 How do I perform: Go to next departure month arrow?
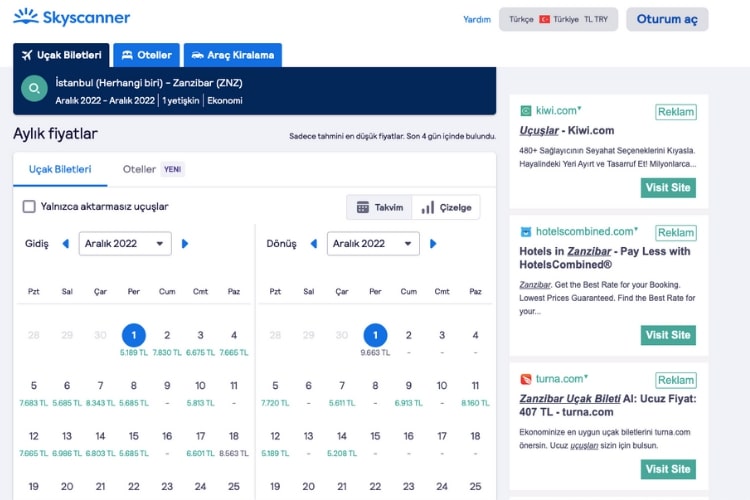pos(185,244)
